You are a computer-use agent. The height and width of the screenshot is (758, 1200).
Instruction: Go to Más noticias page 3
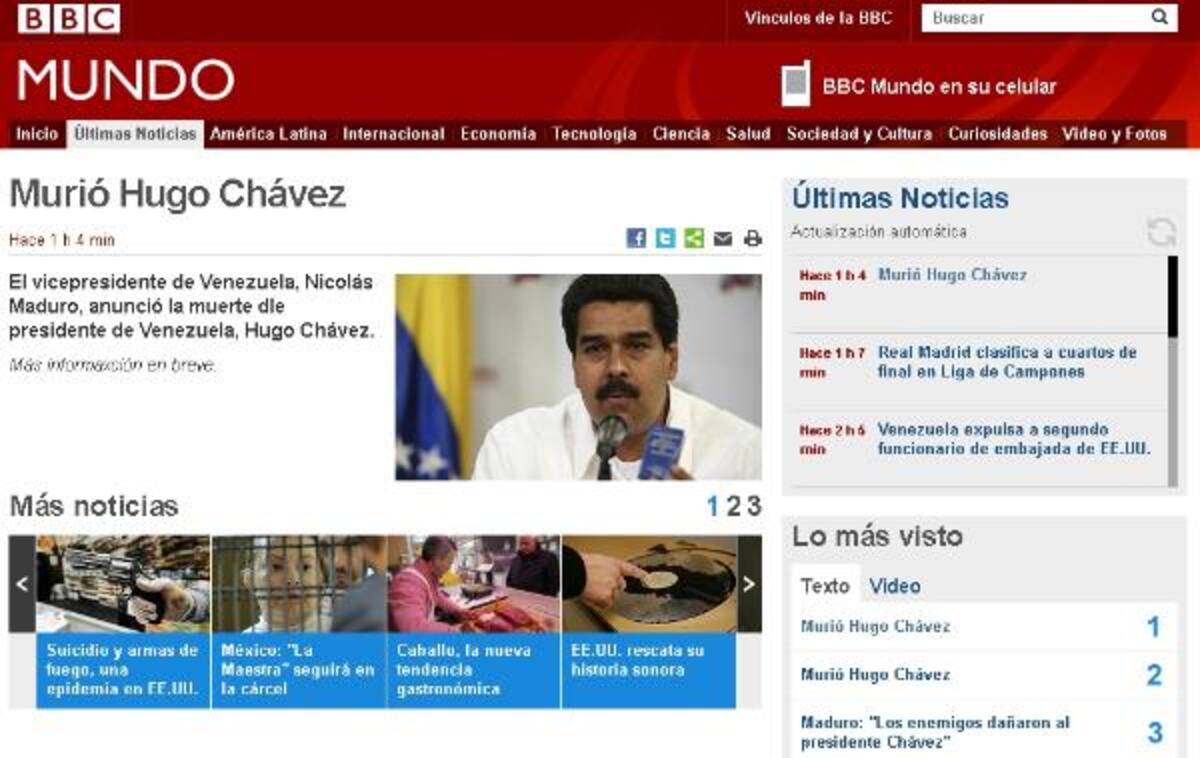754,507
